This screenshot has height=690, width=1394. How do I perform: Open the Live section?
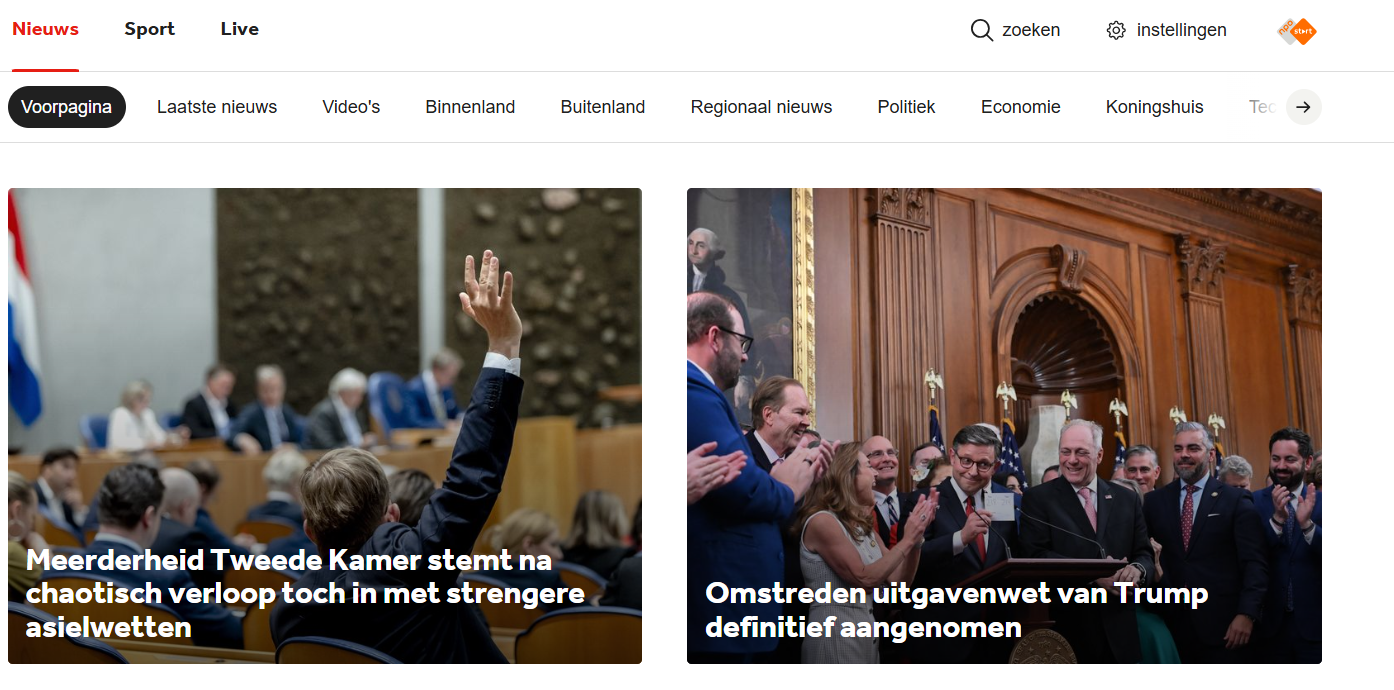[240, 29]
